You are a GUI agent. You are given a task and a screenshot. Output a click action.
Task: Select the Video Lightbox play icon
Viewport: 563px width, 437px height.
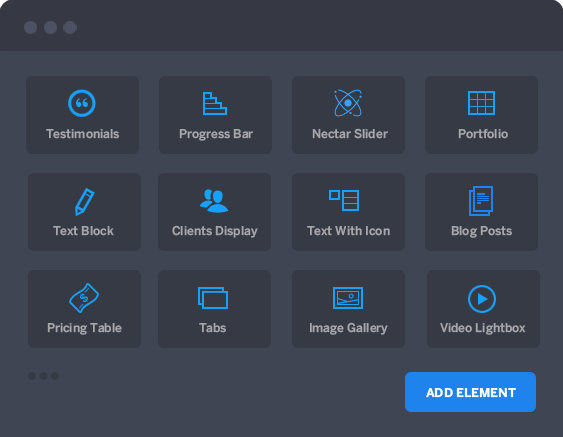(482, 299)
